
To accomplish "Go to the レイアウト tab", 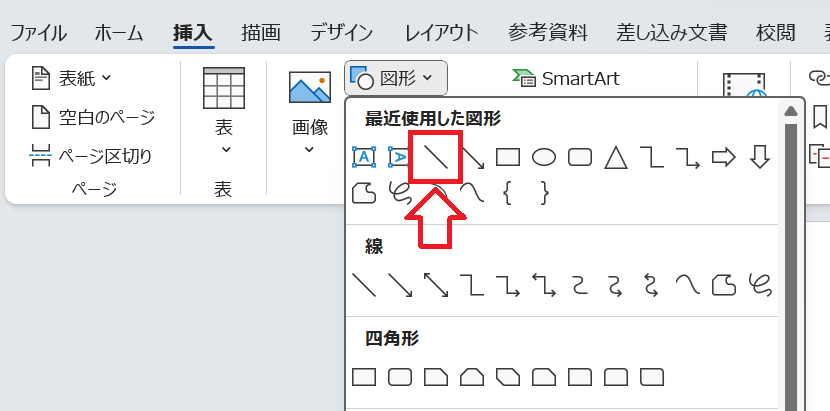I will tap(441, 33).
